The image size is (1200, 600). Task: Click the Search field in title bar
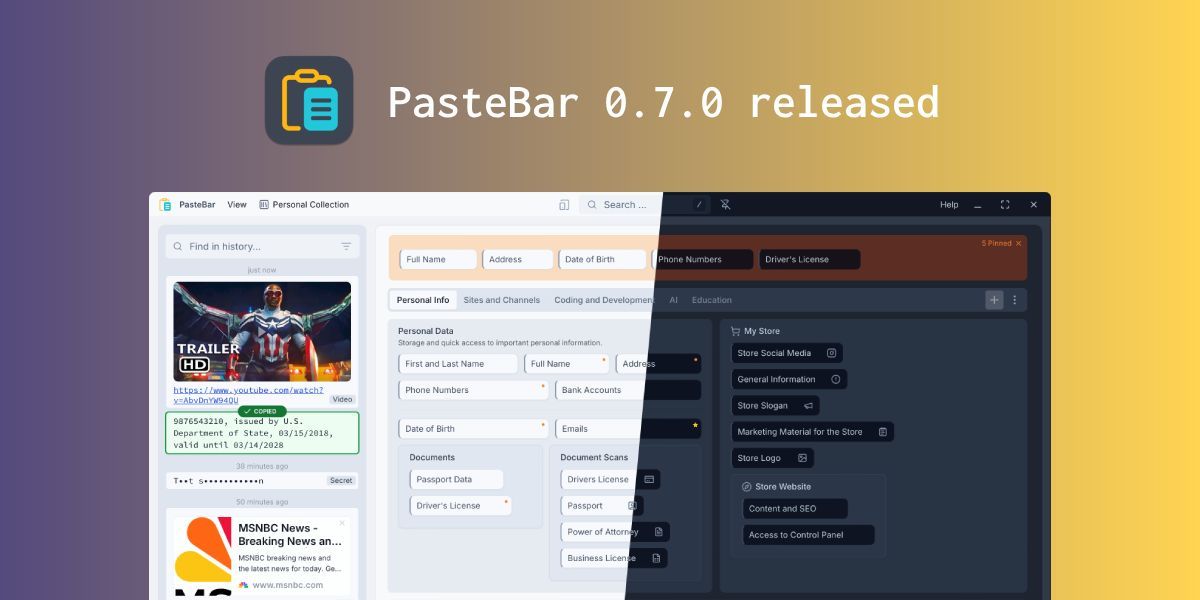(645, 205)
